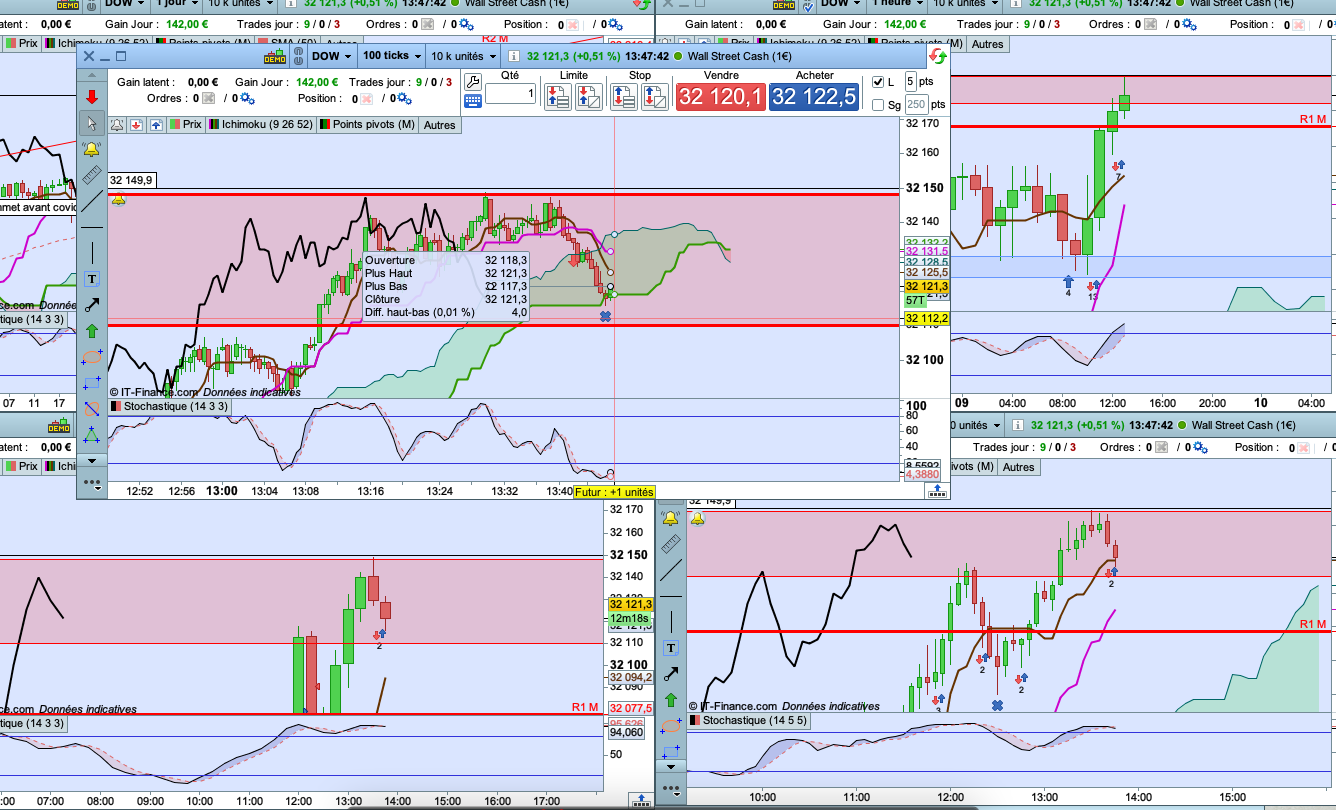Screen dimensions: 1336x810
Task: Click the chain link icon beside DOW selector
Action: (x=297, y=56)
